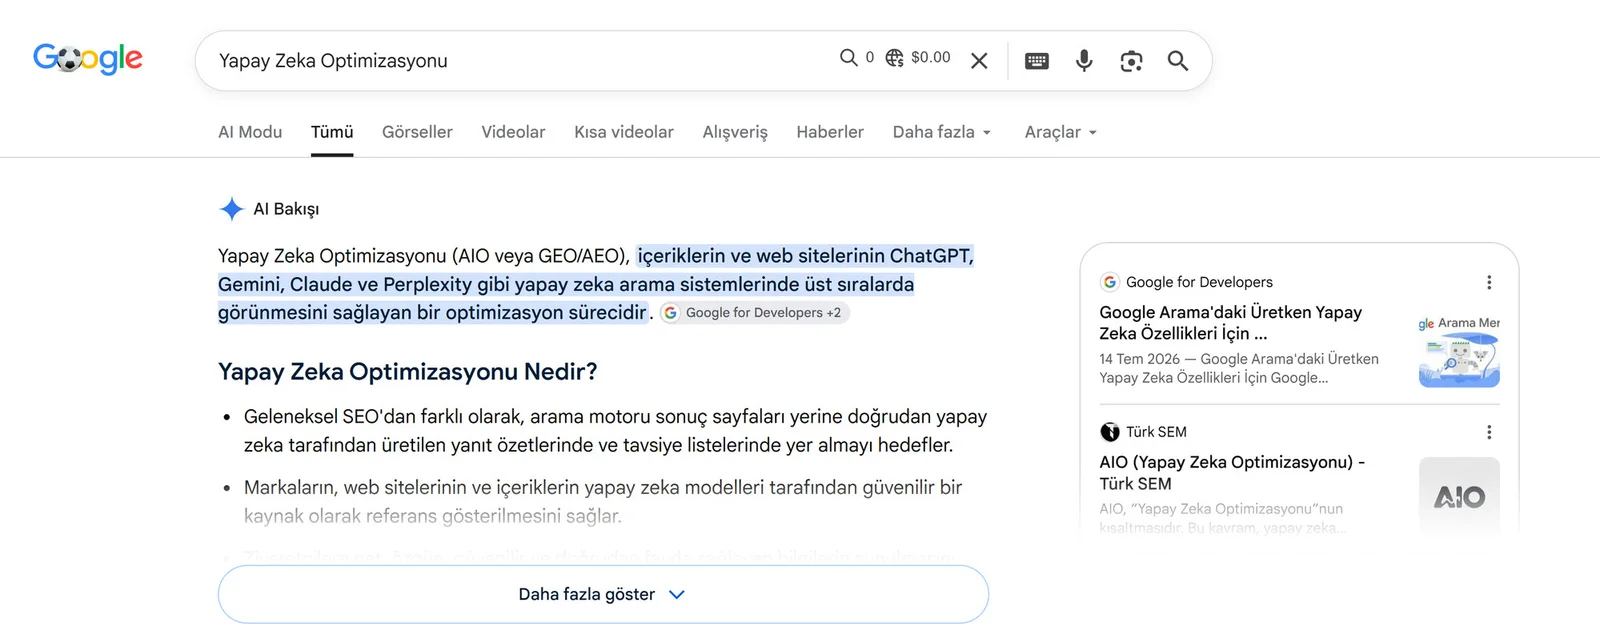The height and width of the screenshot is (639, 1600).
Task: Click the Google logo
Action: coord(88,59)
